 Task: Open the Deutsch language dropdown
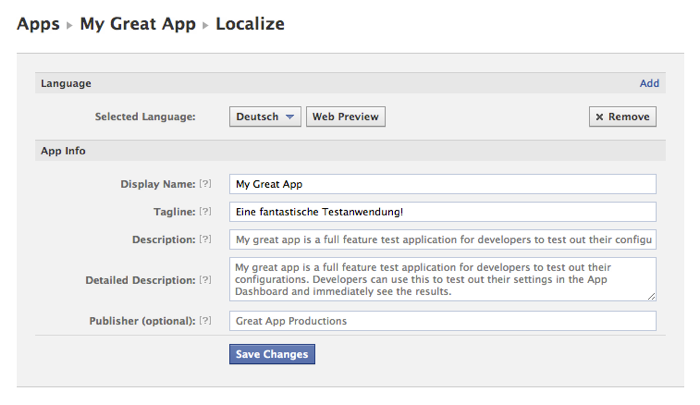265,117
